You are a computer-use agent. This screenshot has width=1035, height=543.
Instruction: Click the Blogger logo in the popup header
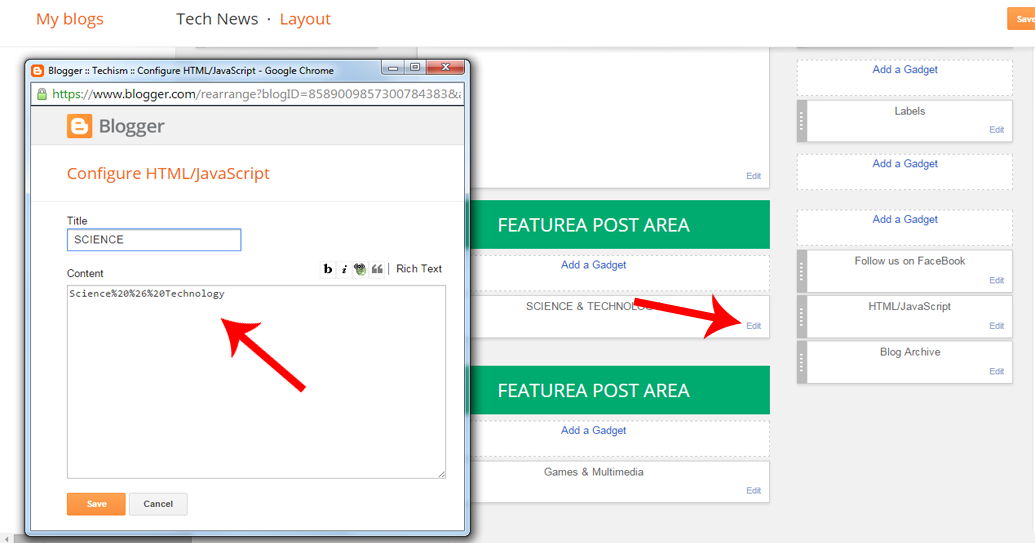pos(116,126)
